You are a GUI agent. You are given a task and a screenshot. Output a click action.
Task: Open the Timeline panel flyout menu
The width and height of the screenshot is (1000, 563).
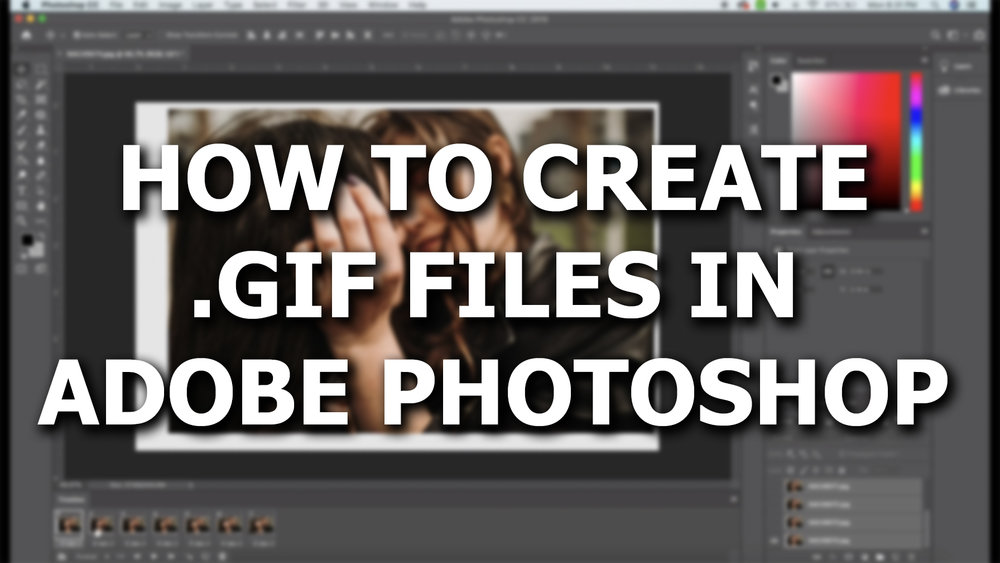coord(733,499)
